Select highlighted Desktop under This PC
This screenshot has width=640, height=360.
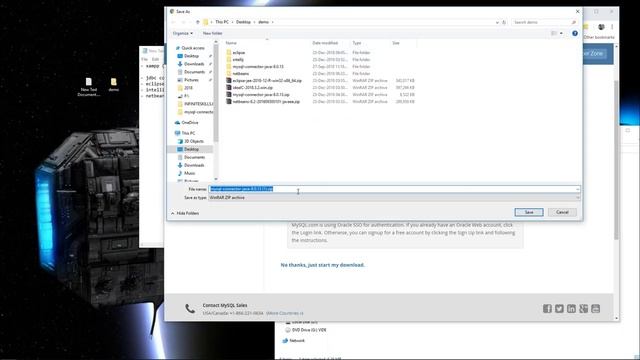pyautogui.click(x=191, y=149)
